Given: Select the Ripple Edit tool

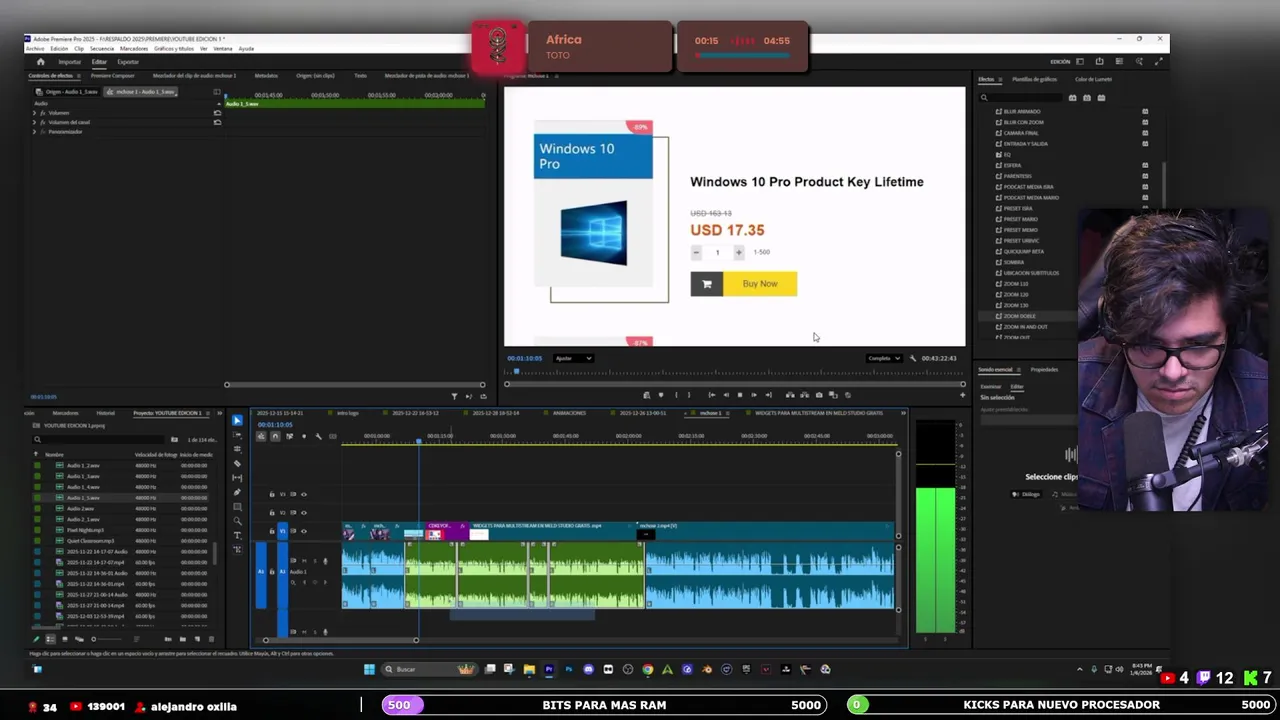Looking at the screenshot, I should pyautogui.click(x=237, y=449).
